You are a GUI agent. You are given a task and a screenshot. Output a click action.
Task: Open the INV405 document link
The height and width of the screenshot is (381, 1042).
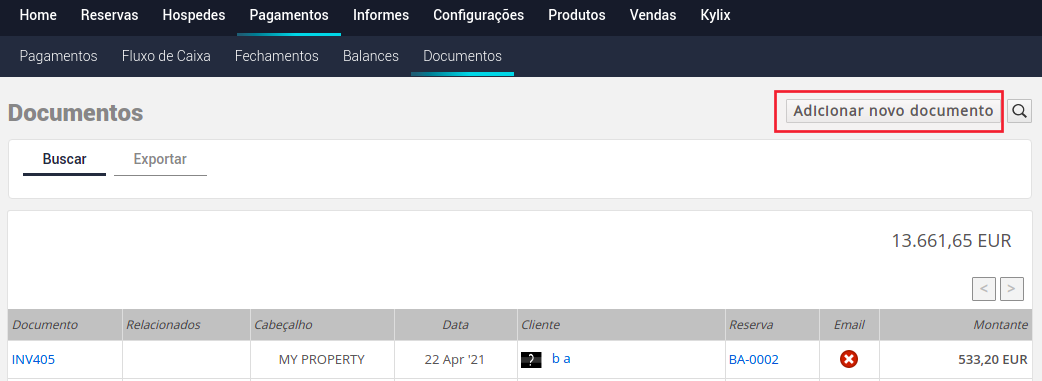click(x=33, y=360)
